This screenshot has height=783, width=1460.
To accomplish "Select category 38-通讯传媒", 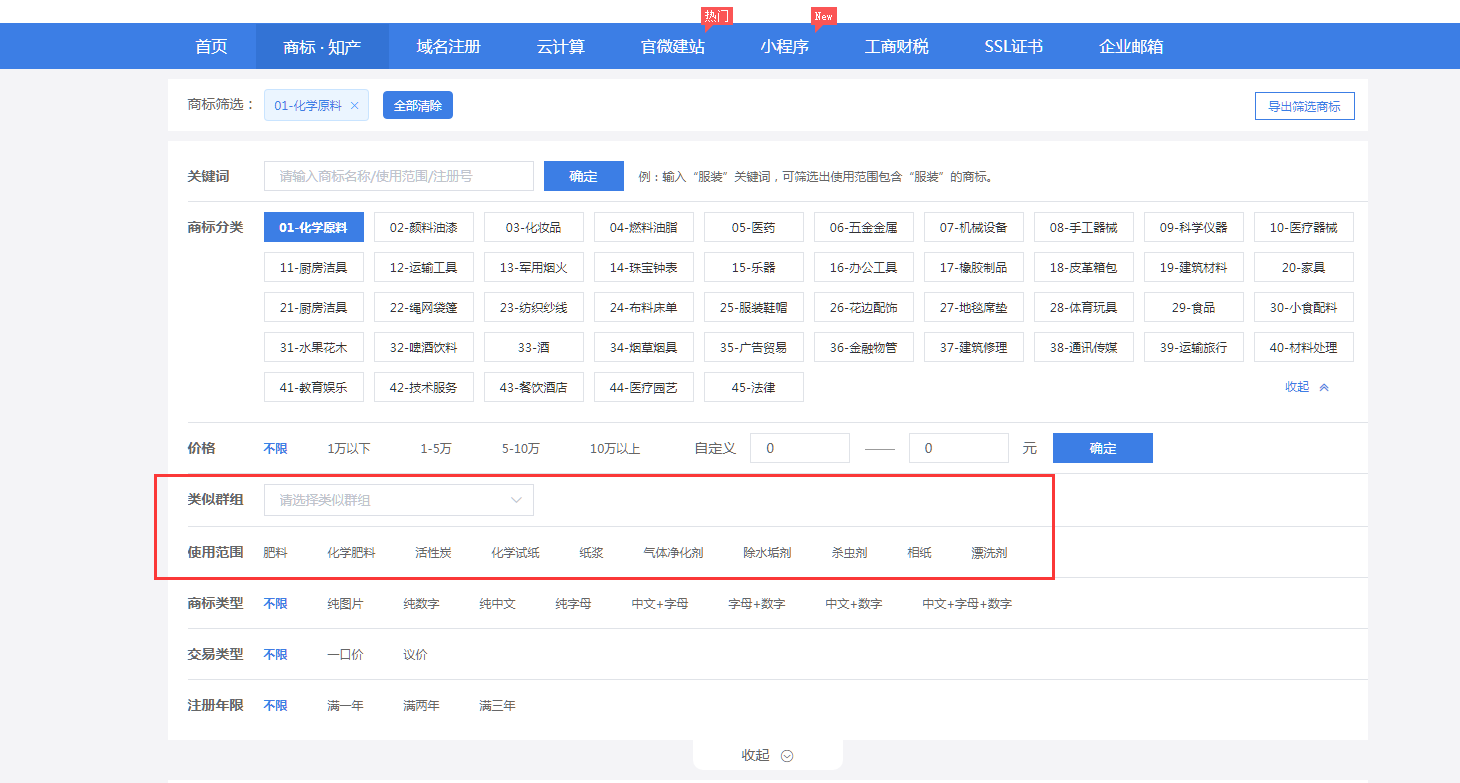I will point(1084,347).
